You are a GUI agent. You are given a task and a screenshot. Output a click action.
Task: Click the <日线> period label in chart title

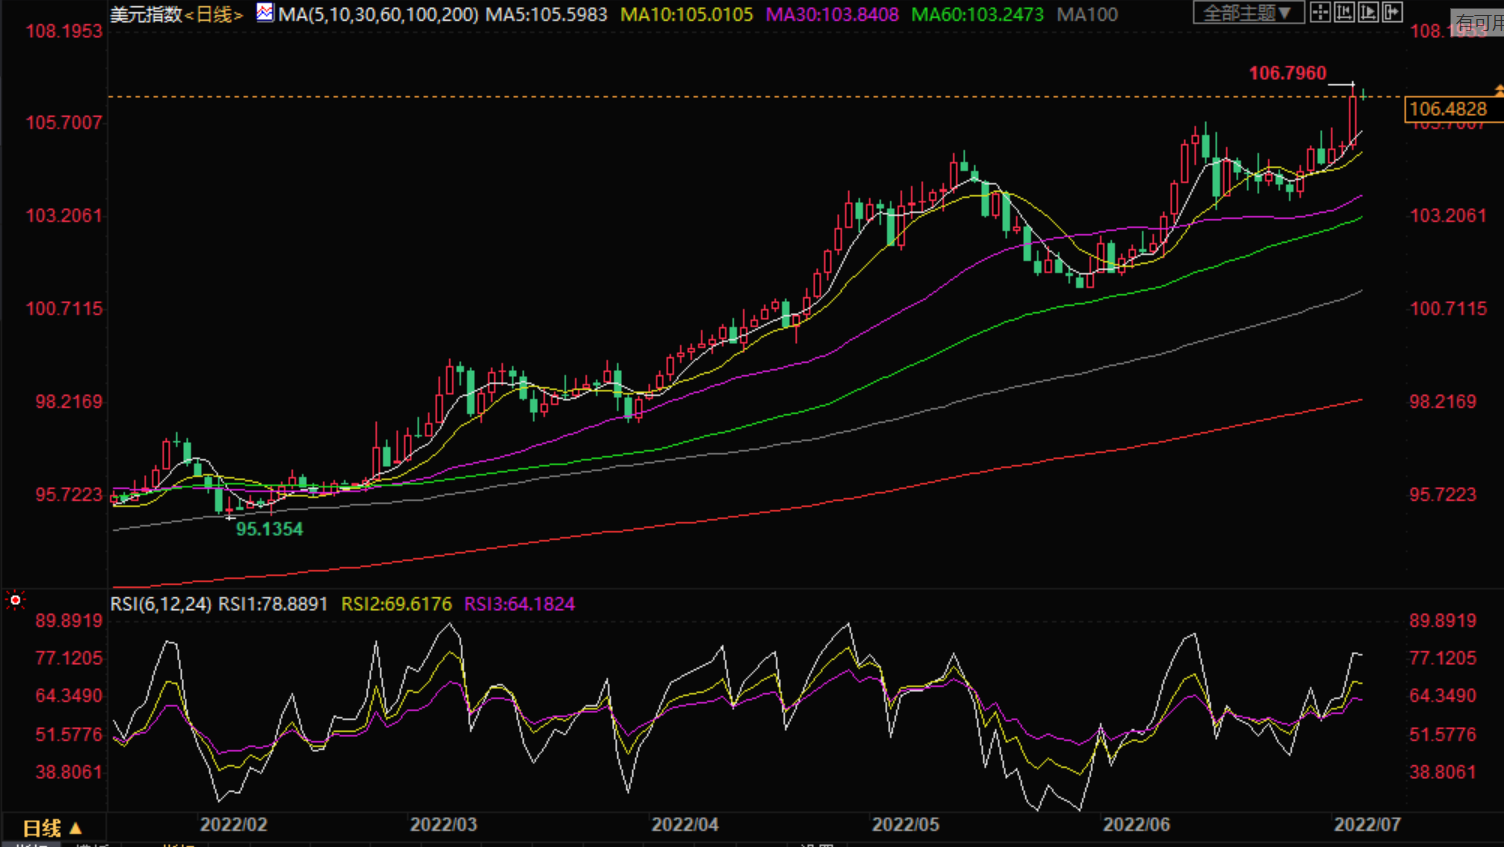pyautogui.click(x=214, y=15)
